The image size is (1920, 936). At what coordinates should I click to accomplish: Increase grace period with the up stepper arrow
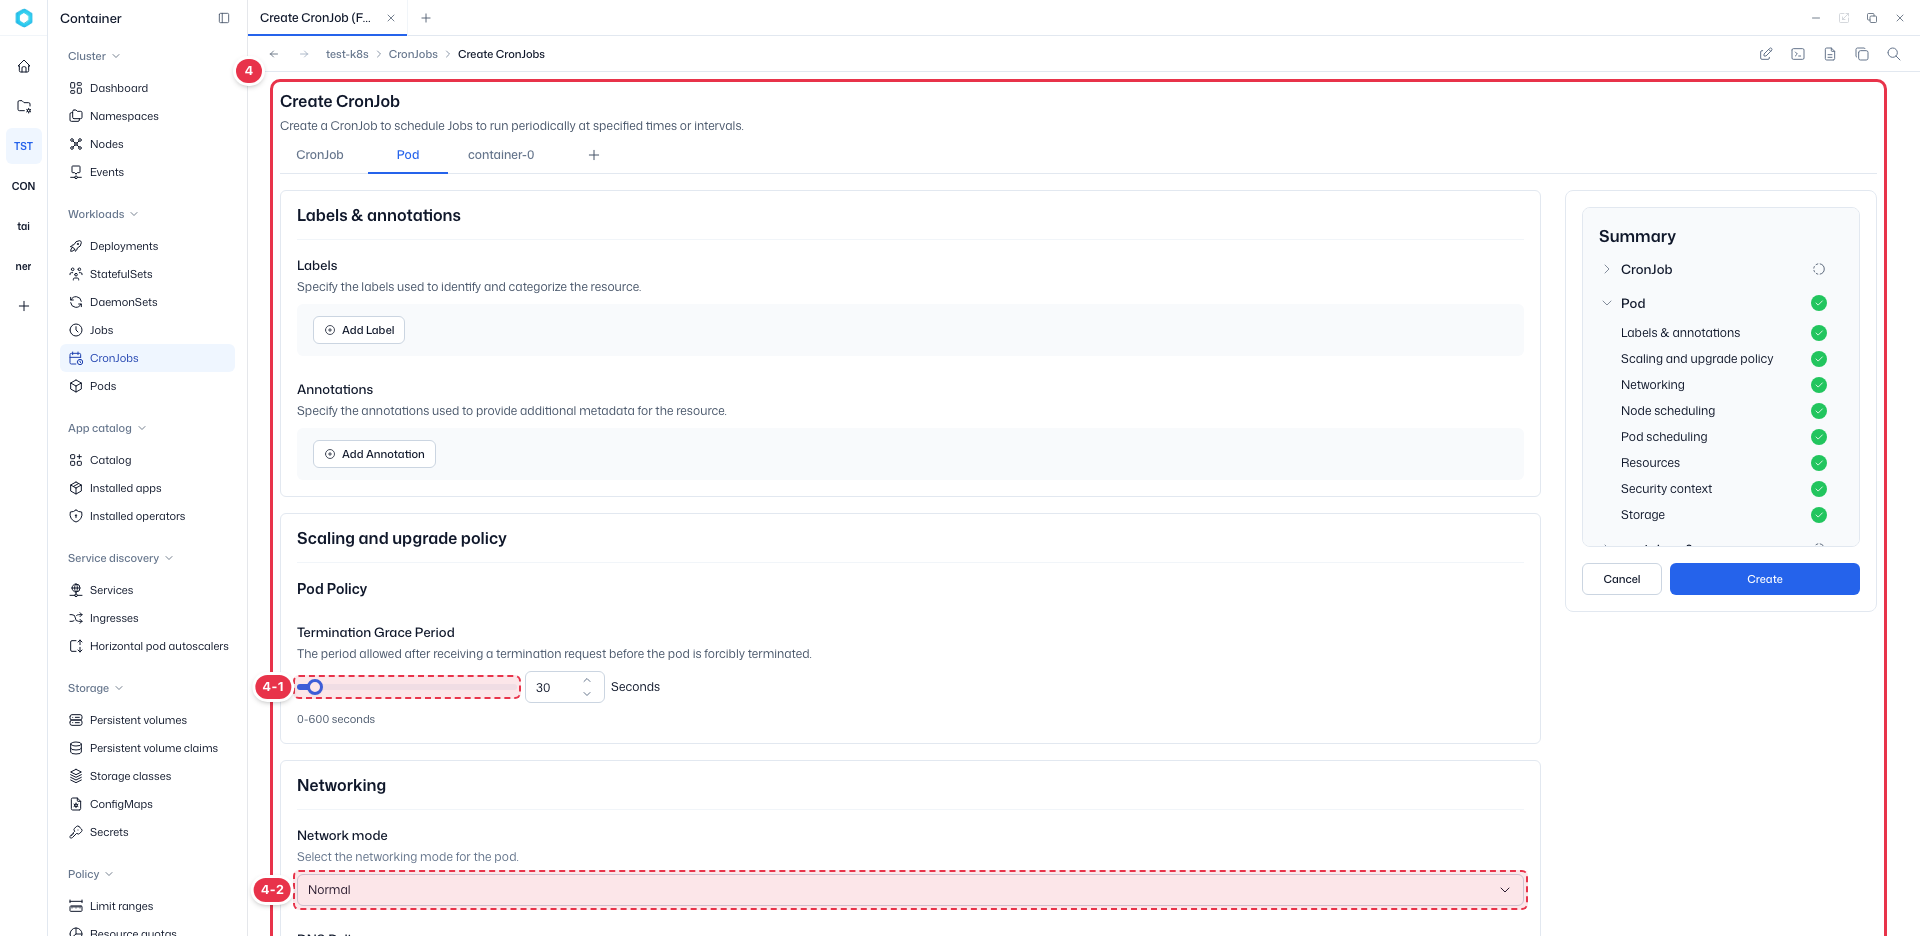(588, 680)
